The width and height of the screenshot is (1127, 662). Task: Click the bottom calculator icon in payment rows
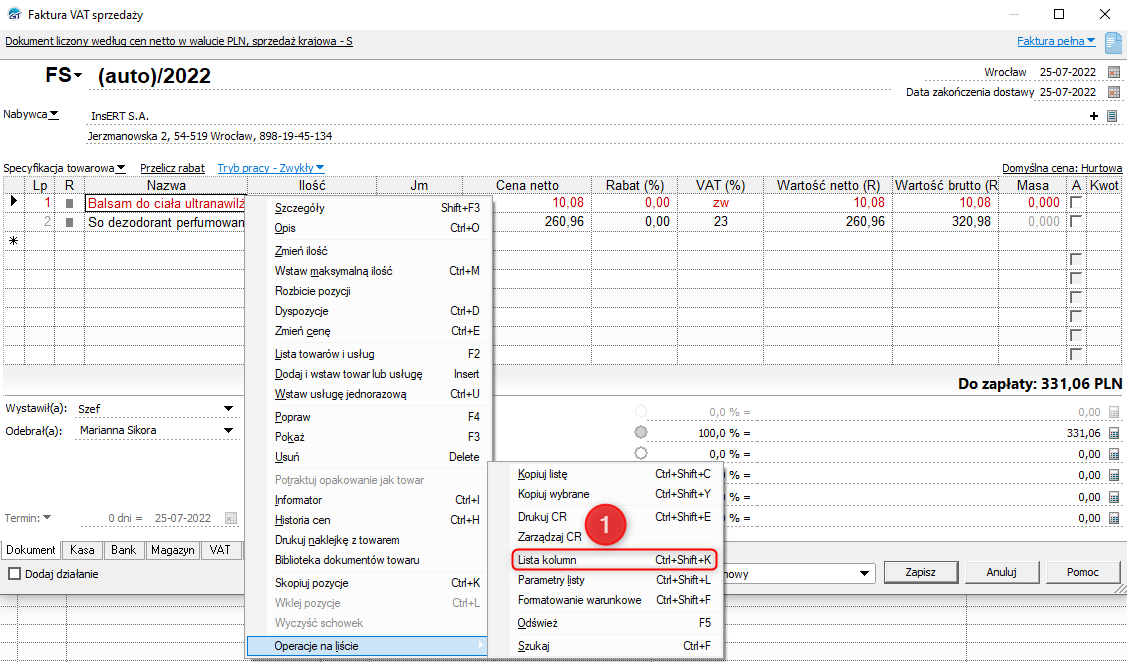(x=1113, y=519)
